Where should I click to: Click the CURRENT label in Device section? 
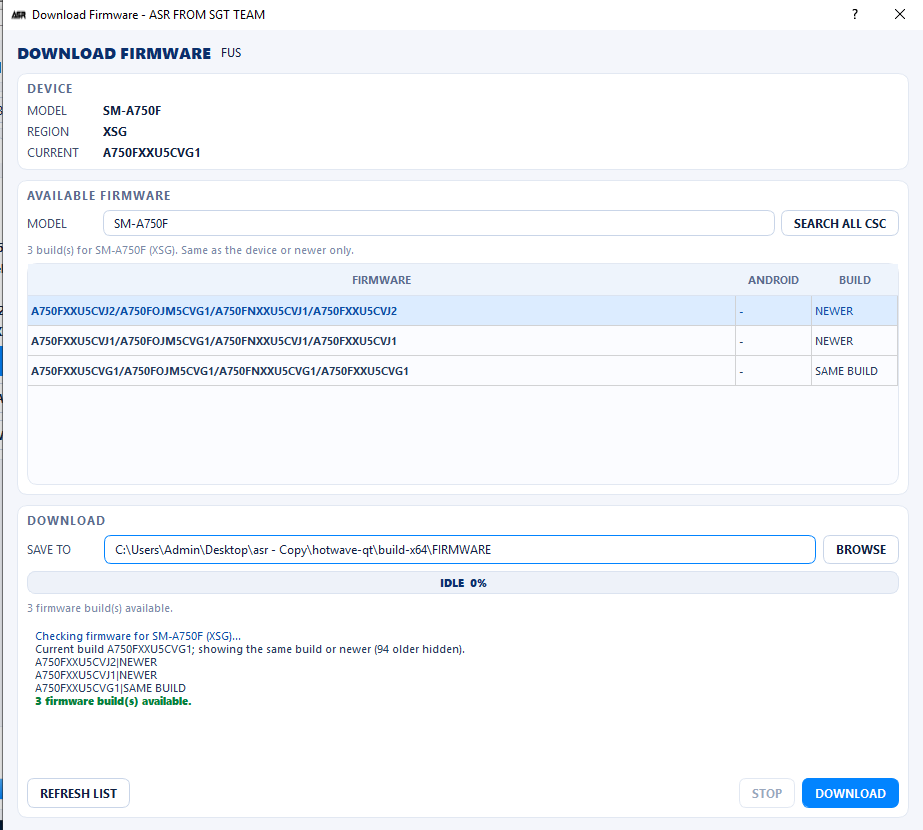click(x=53, y=152)
